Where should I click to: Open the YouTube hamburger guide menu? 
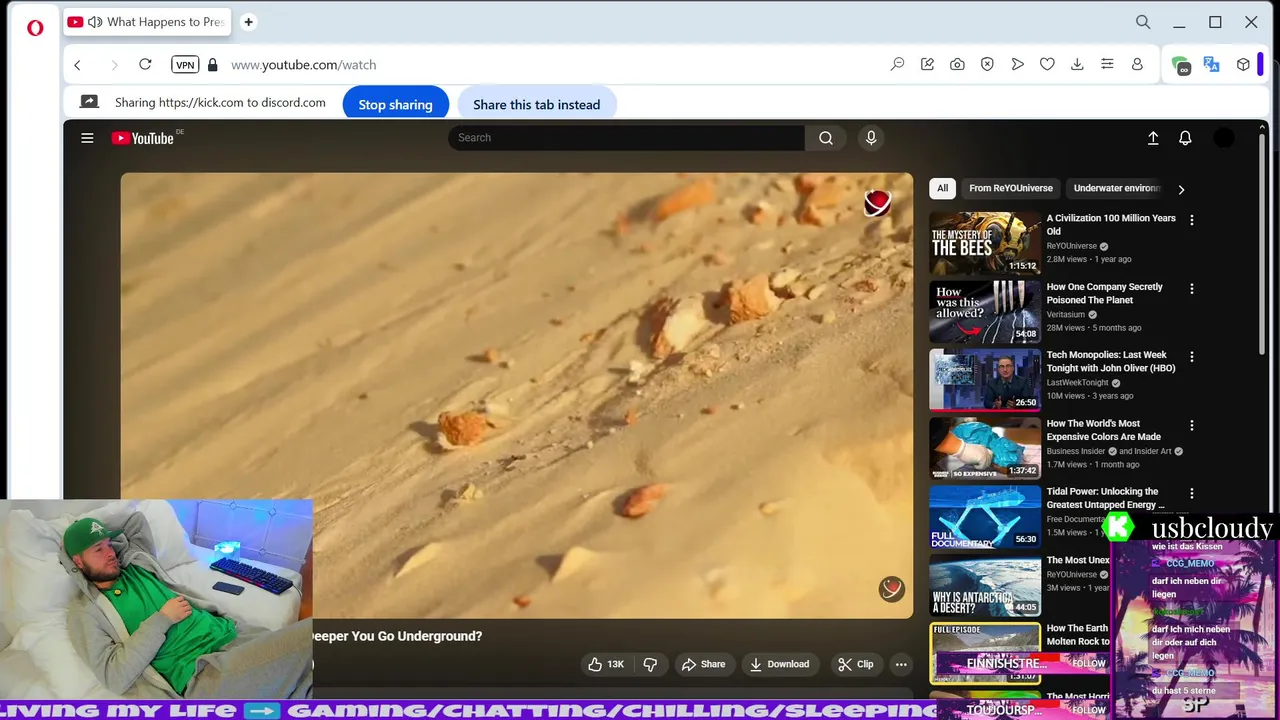point(87,138)
